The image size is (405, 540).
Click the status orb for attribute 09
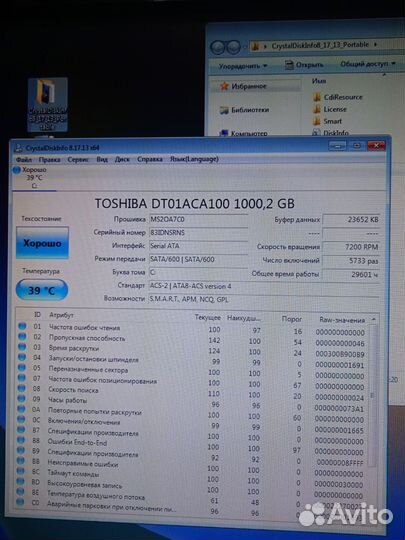pyautogui.click(x=21, y=399)
